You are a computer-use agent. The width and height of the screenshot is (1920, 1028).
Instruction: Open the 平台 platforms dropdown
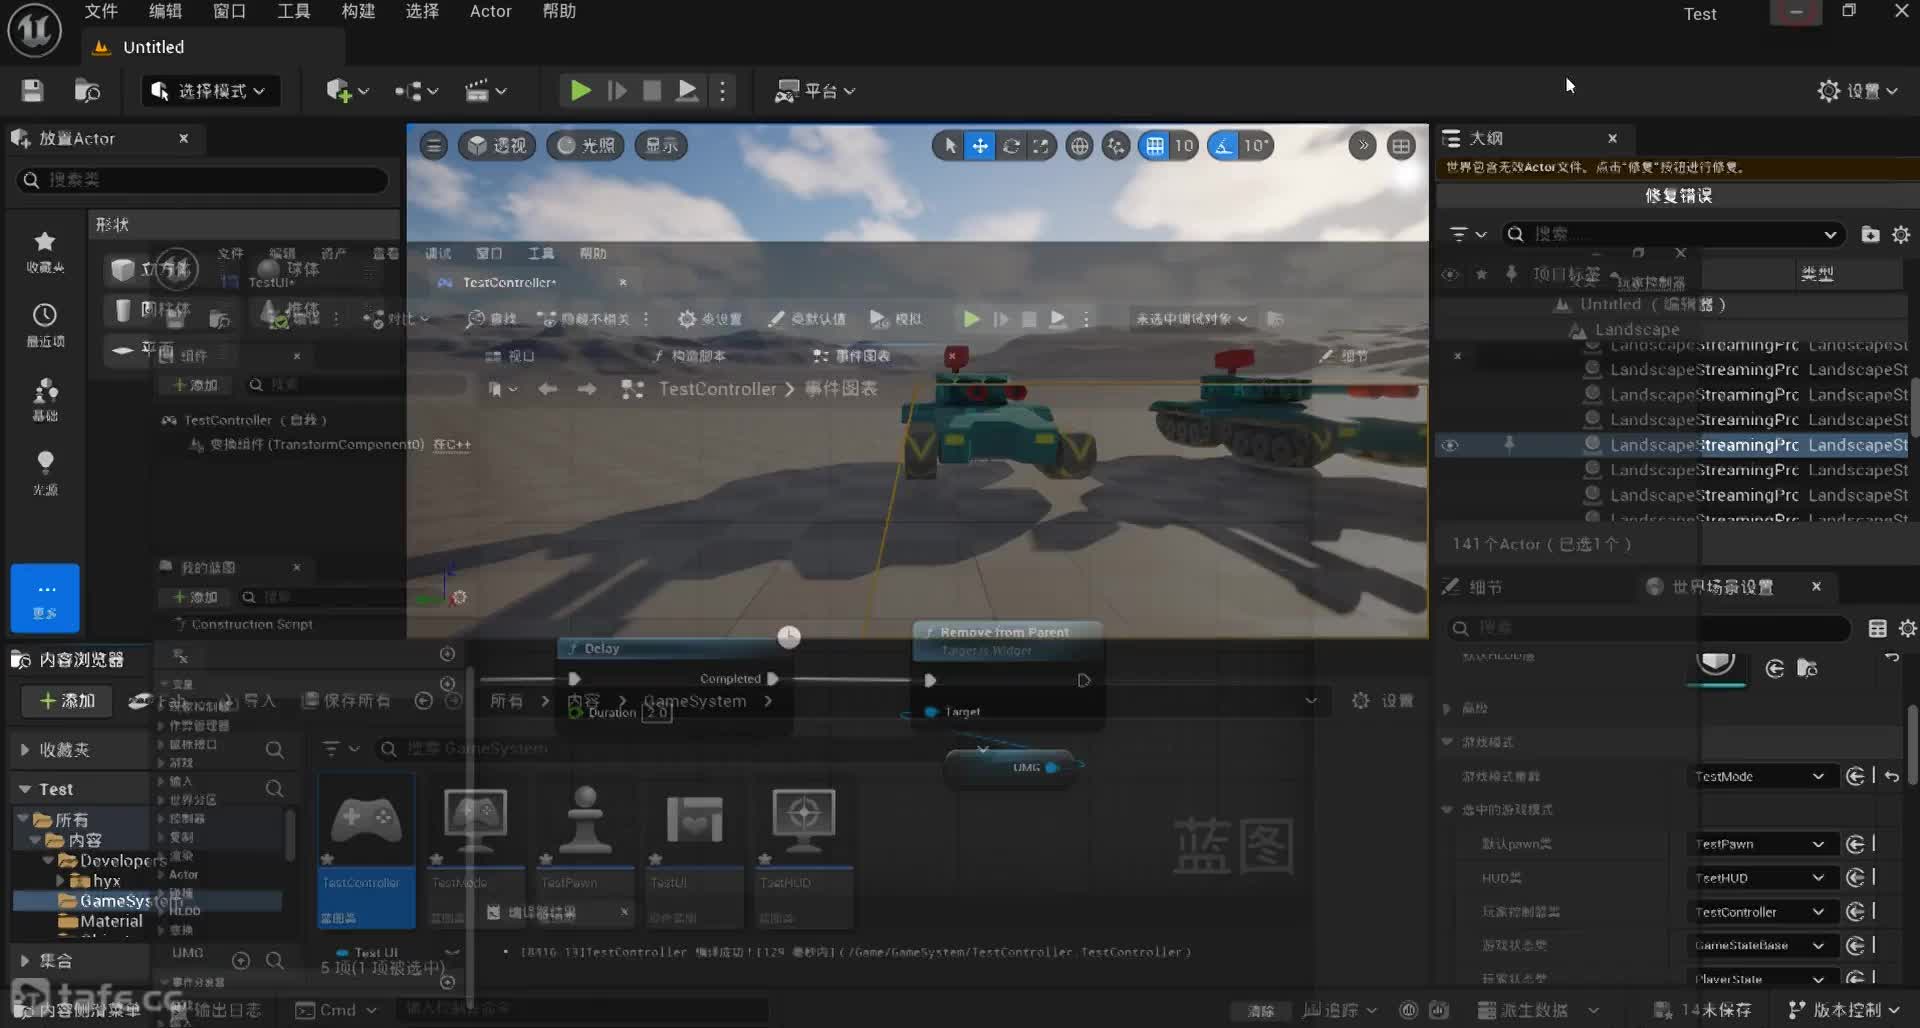(x=815, y=91)
